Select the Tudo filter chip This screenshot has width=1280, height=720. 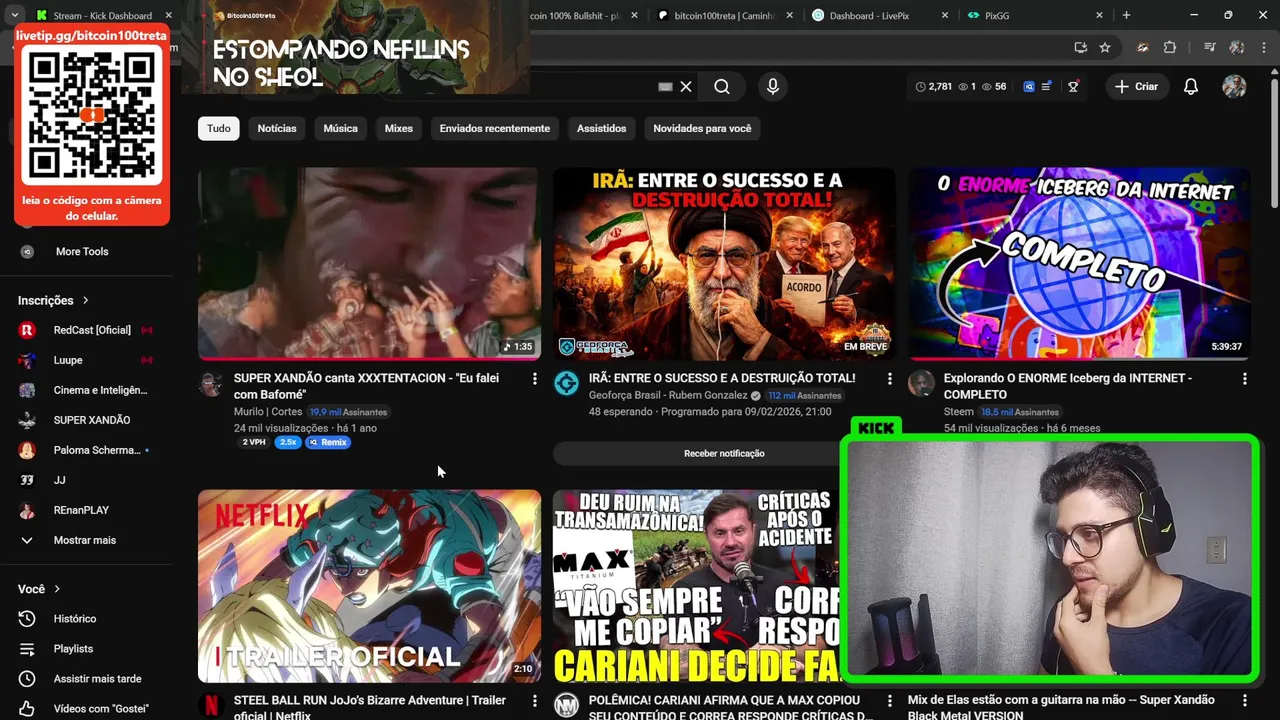click(219, 128)
